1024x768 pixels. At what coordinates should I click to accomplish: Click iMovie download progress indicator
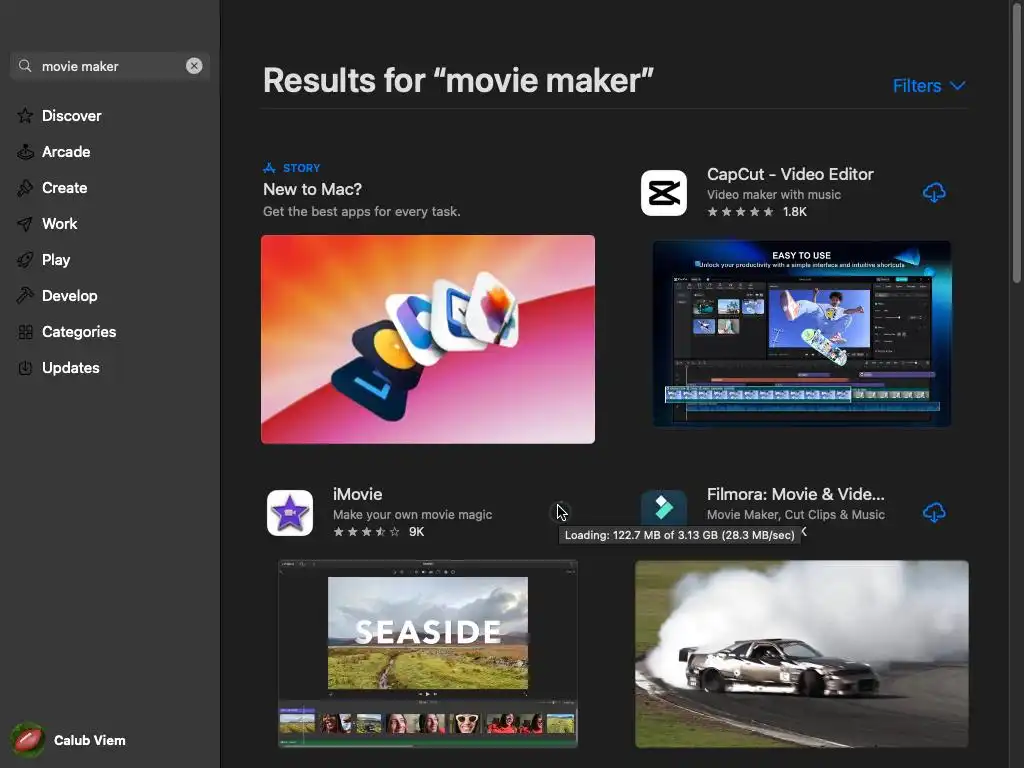(561, 513)
